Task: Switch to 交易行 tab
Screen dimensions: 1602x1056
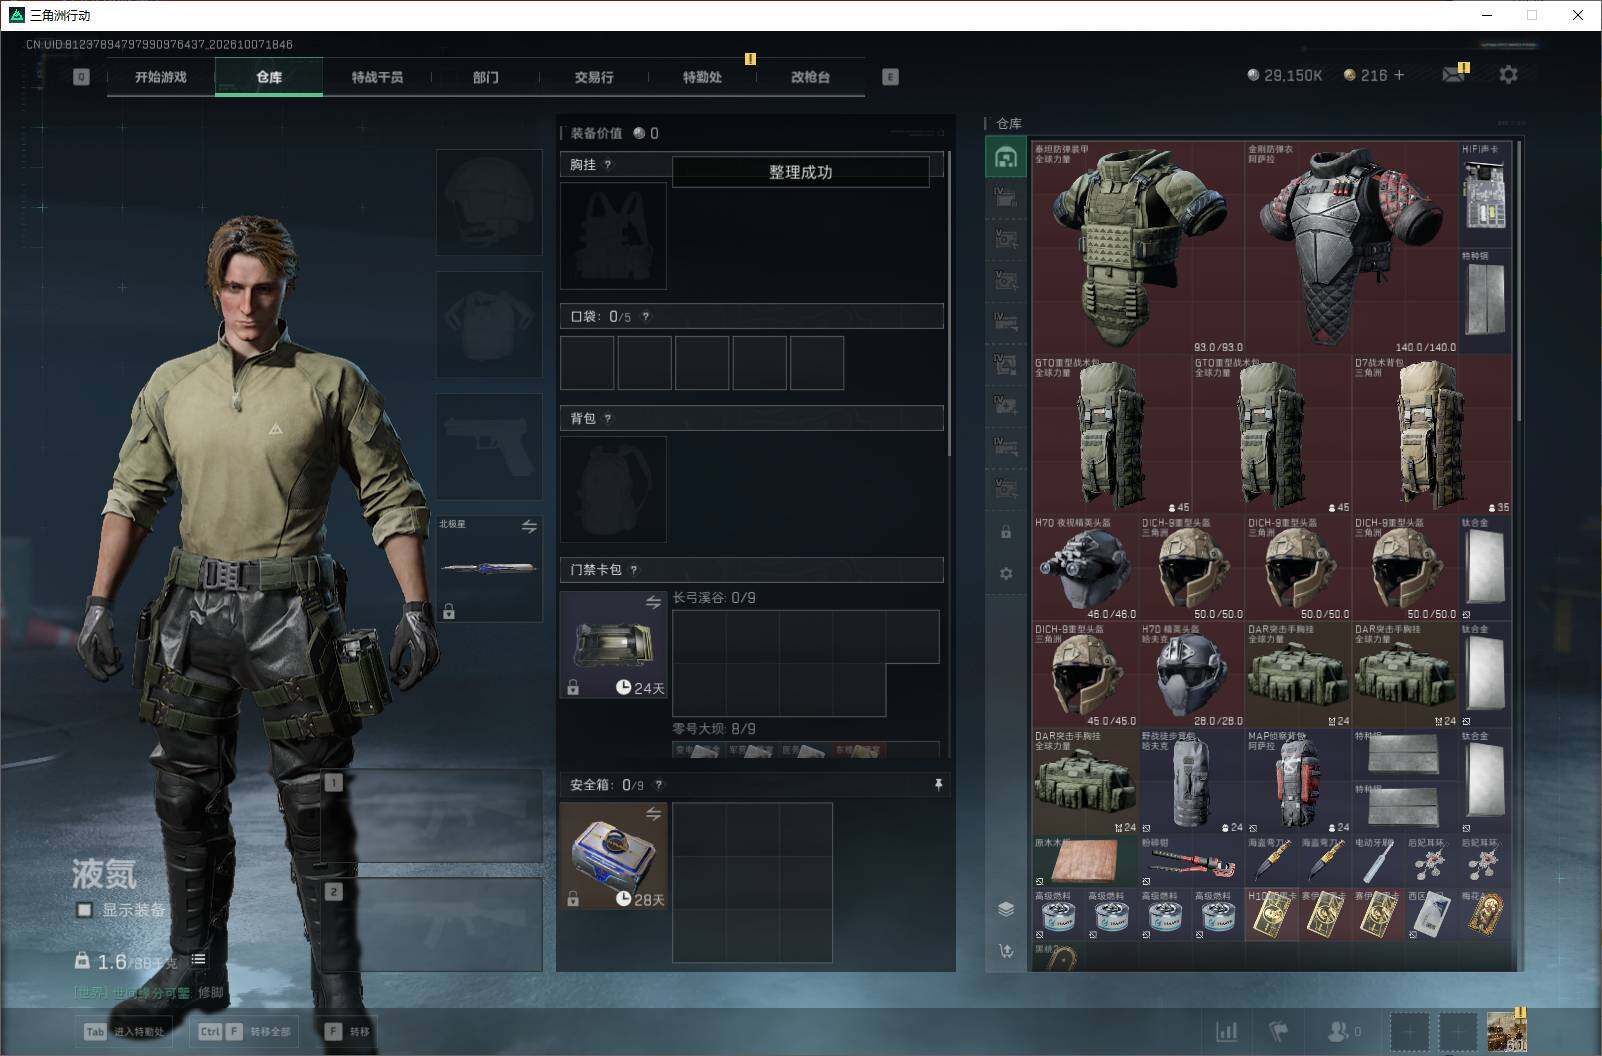Action: point(594,77)
